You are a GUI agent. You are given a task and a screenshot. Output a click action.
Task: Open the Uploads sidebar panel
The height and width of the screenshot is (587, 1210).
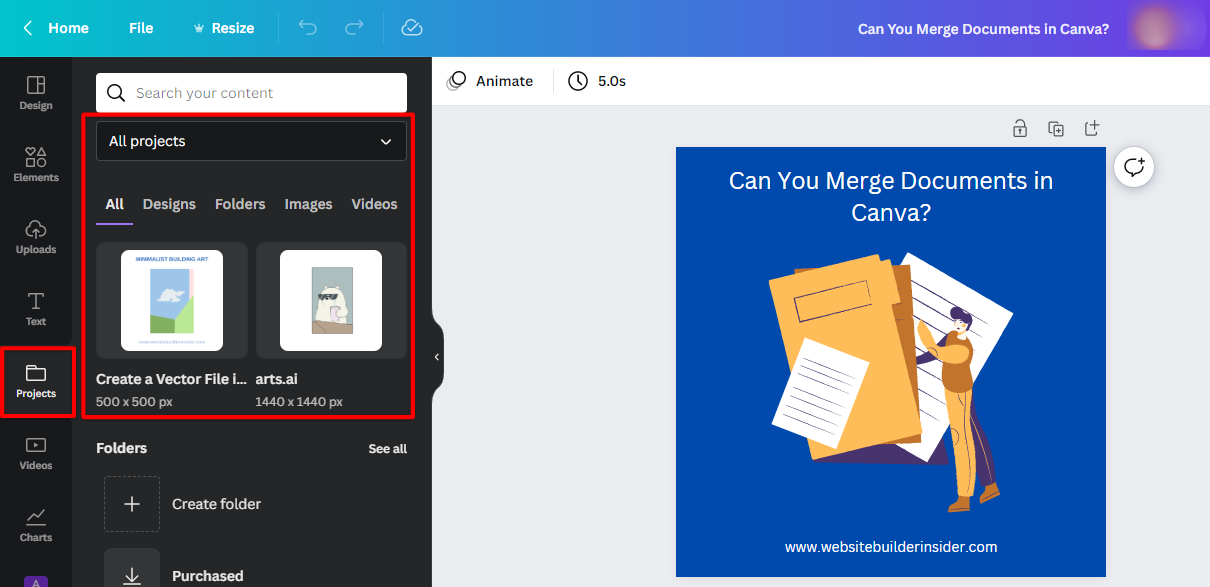pyautogui.click(x=36, y=237)
